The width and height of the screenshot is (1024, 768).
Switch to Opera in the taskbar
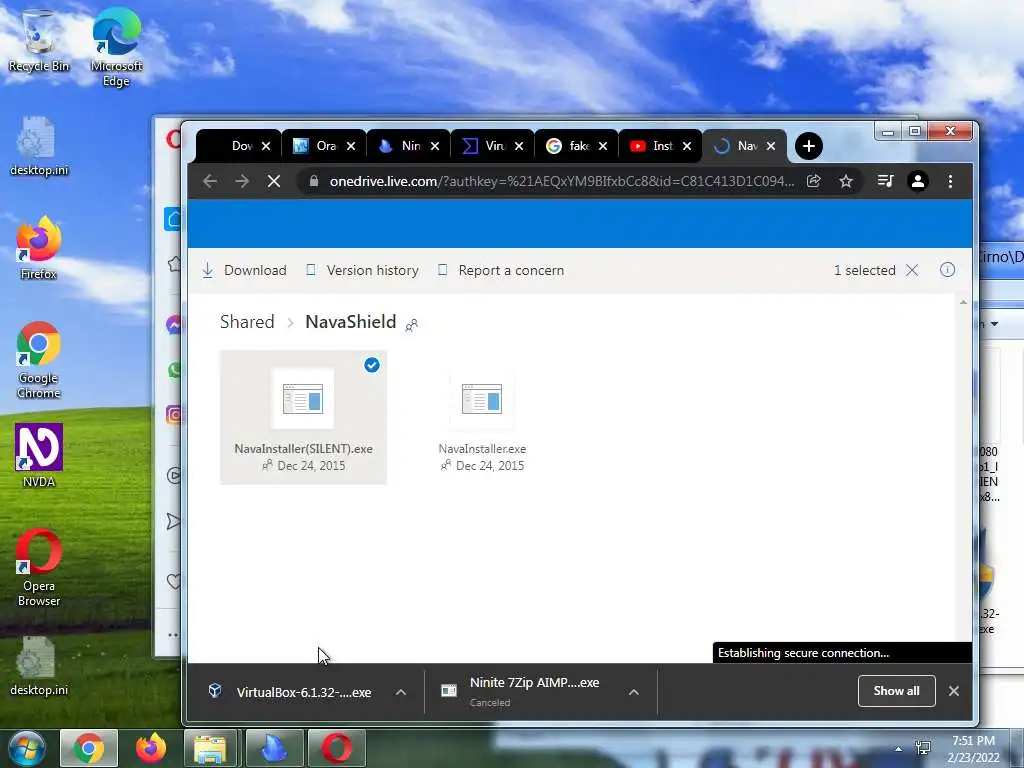(336, 748)
